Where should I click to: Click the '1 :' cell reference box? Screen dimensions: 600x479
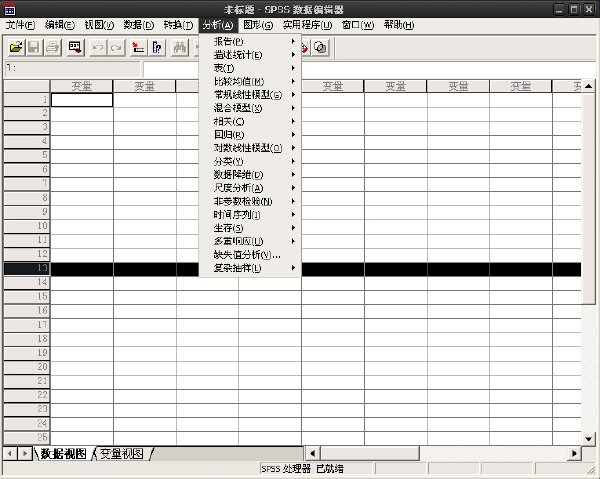coord(73,69)
